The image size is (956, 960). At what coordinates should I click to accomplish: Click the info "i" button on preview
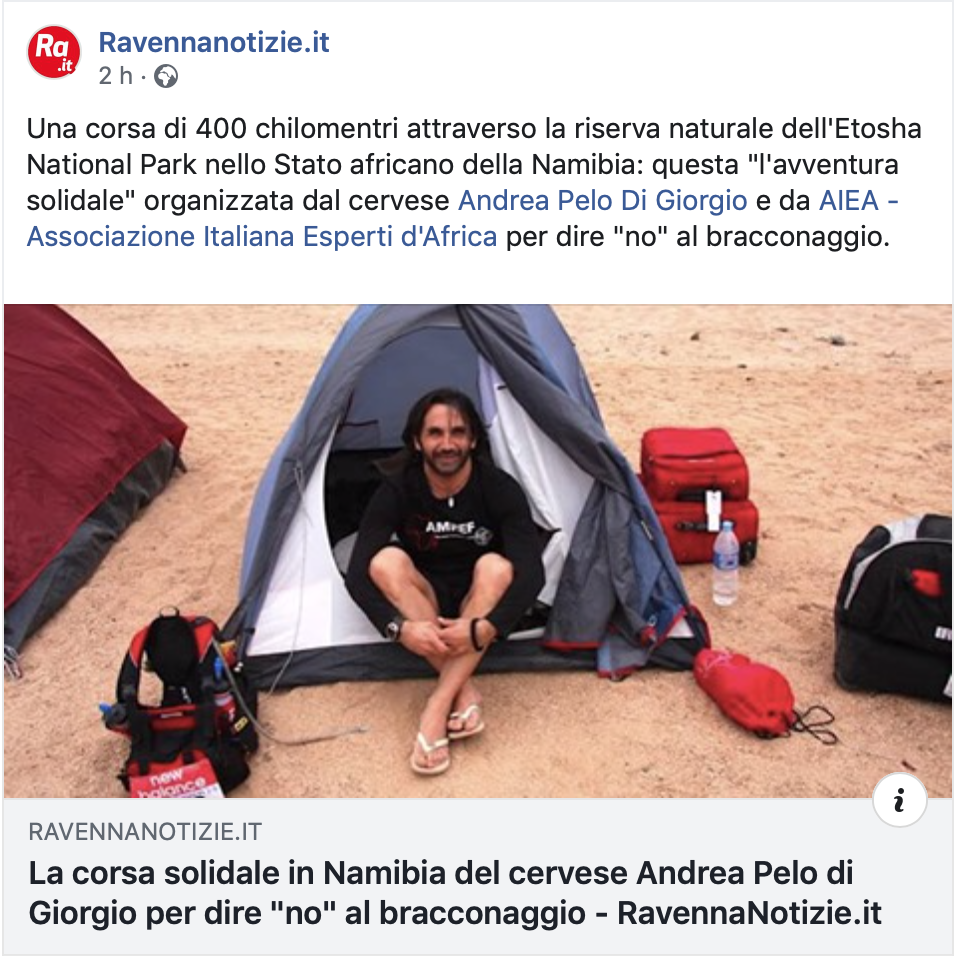(899, 800)
